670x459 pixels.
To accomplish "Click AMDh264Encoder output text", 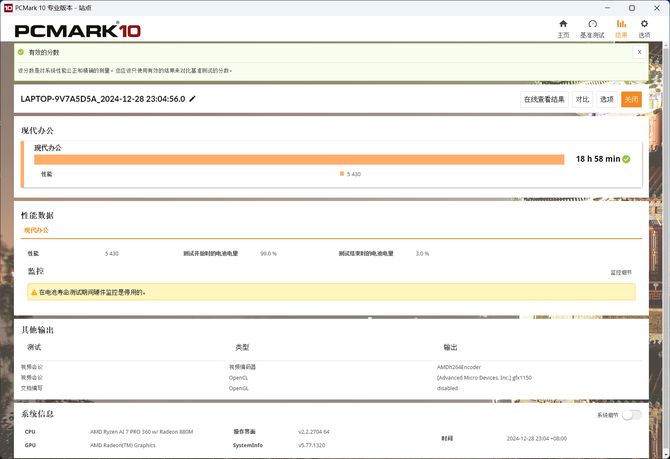I will coord(458,367).
